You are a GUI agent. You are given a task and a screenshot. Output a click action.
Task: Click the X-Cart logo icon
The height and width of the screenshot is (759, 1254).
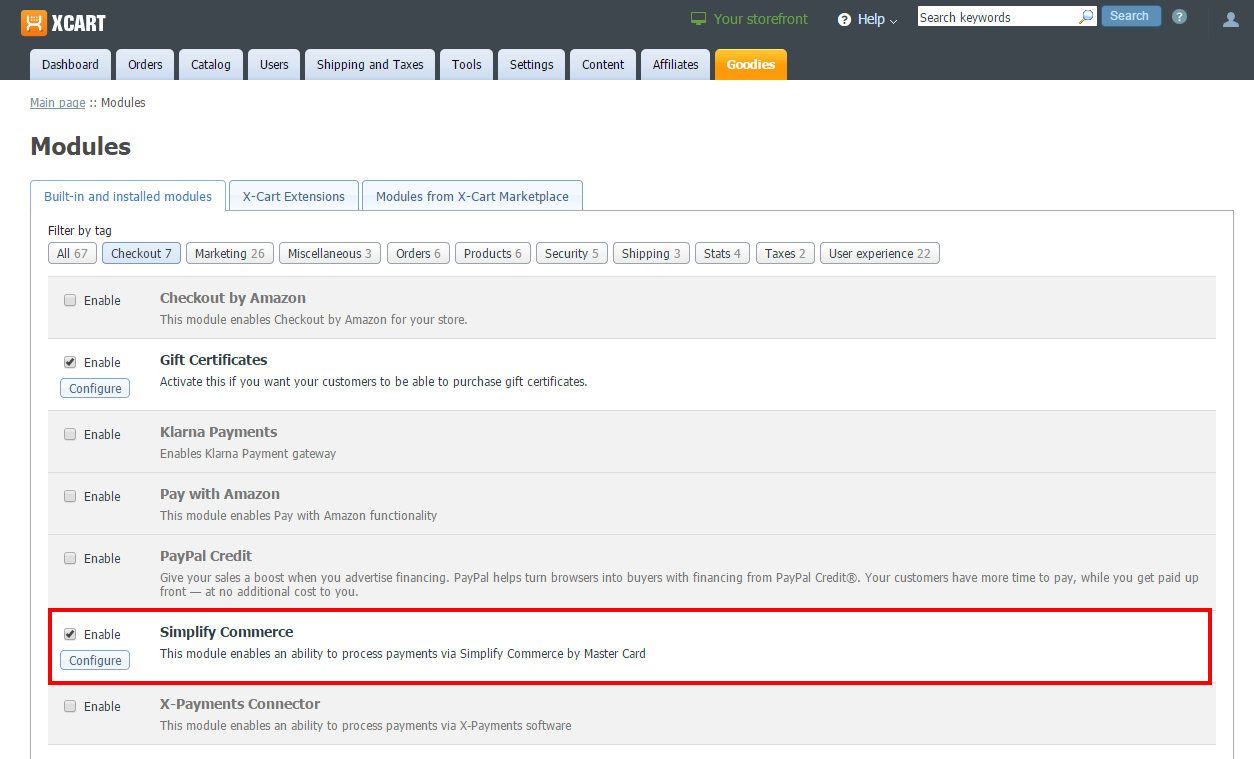point(34,22)
